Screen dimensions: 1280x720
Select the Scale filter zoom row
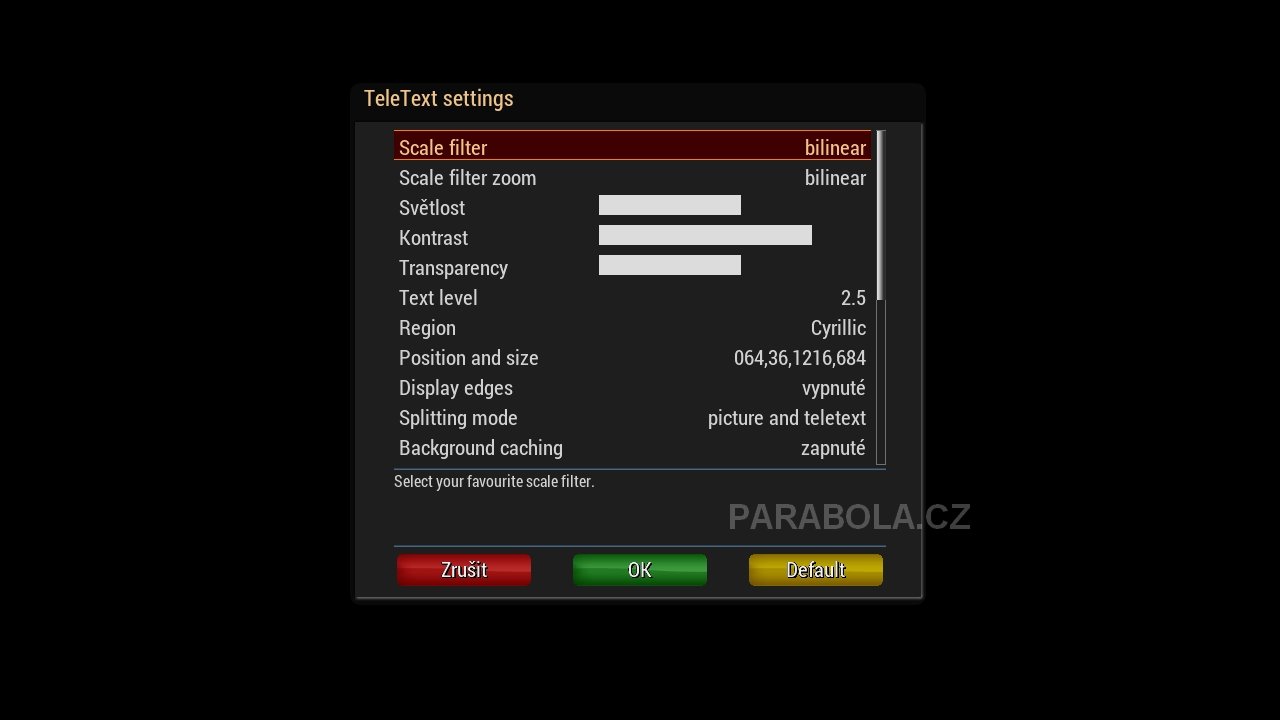point(632,177)
